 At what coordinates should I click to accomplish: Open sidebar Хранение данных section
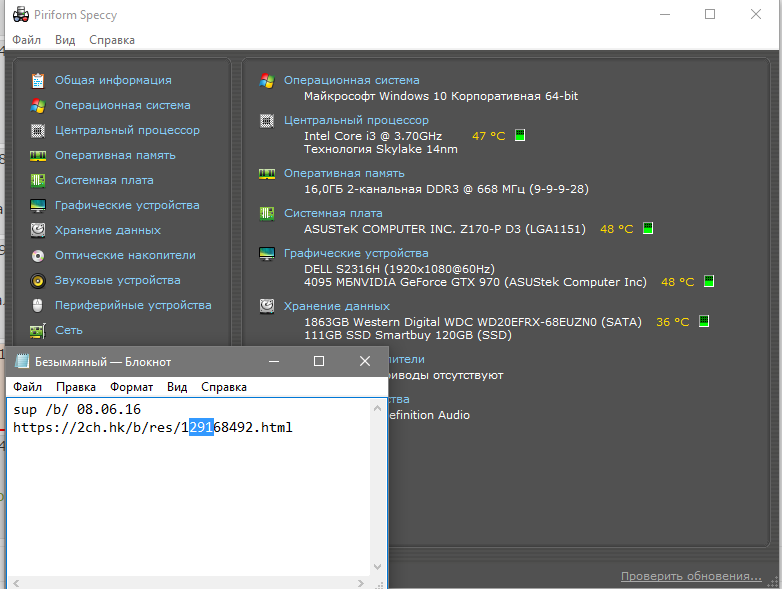[108, 230]
